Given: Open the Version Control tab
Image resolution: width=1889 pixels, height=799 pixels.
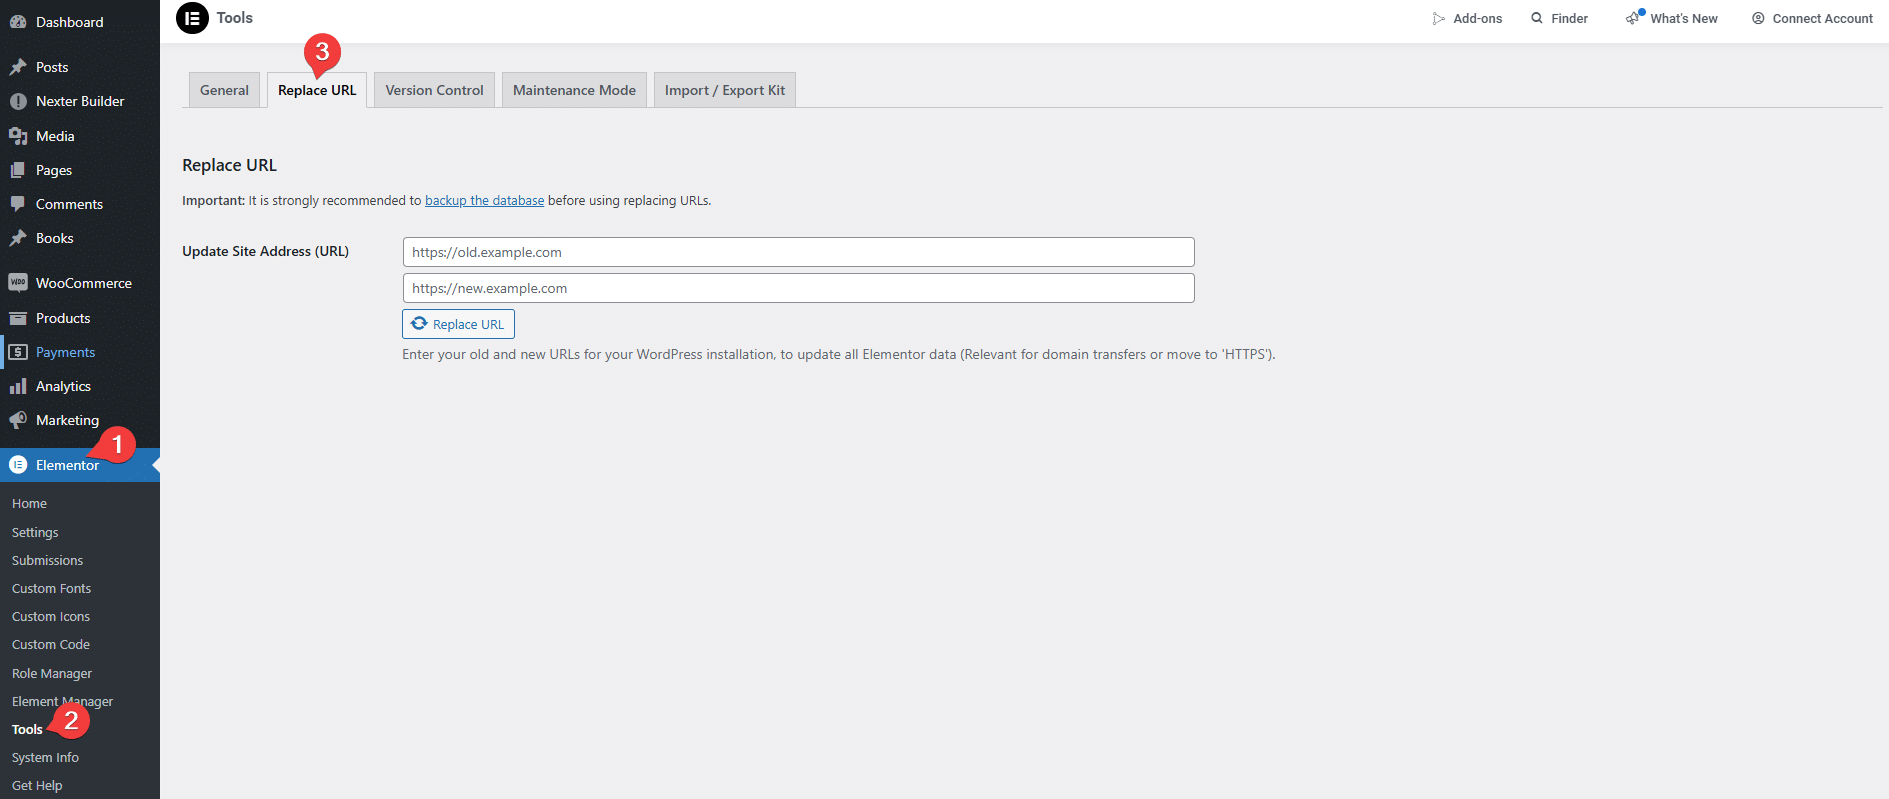Looking at the screenshot, I should 434,90.
